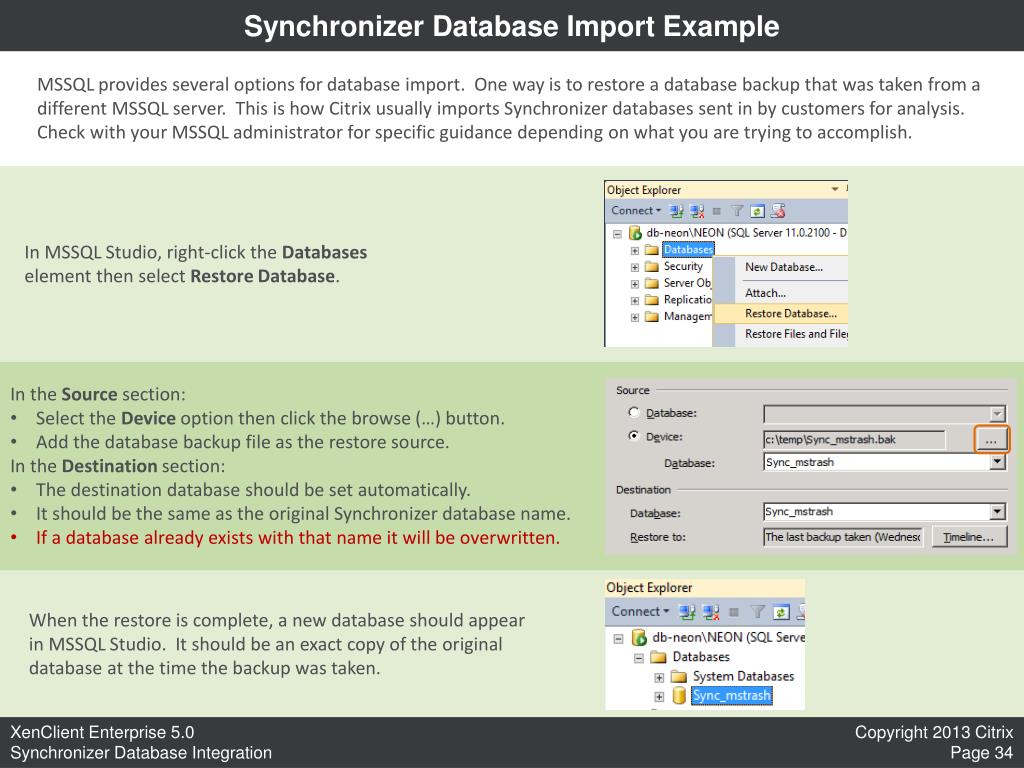1024x768 pixels.
Task: Expand the Security node
Action: coord(635,267)
